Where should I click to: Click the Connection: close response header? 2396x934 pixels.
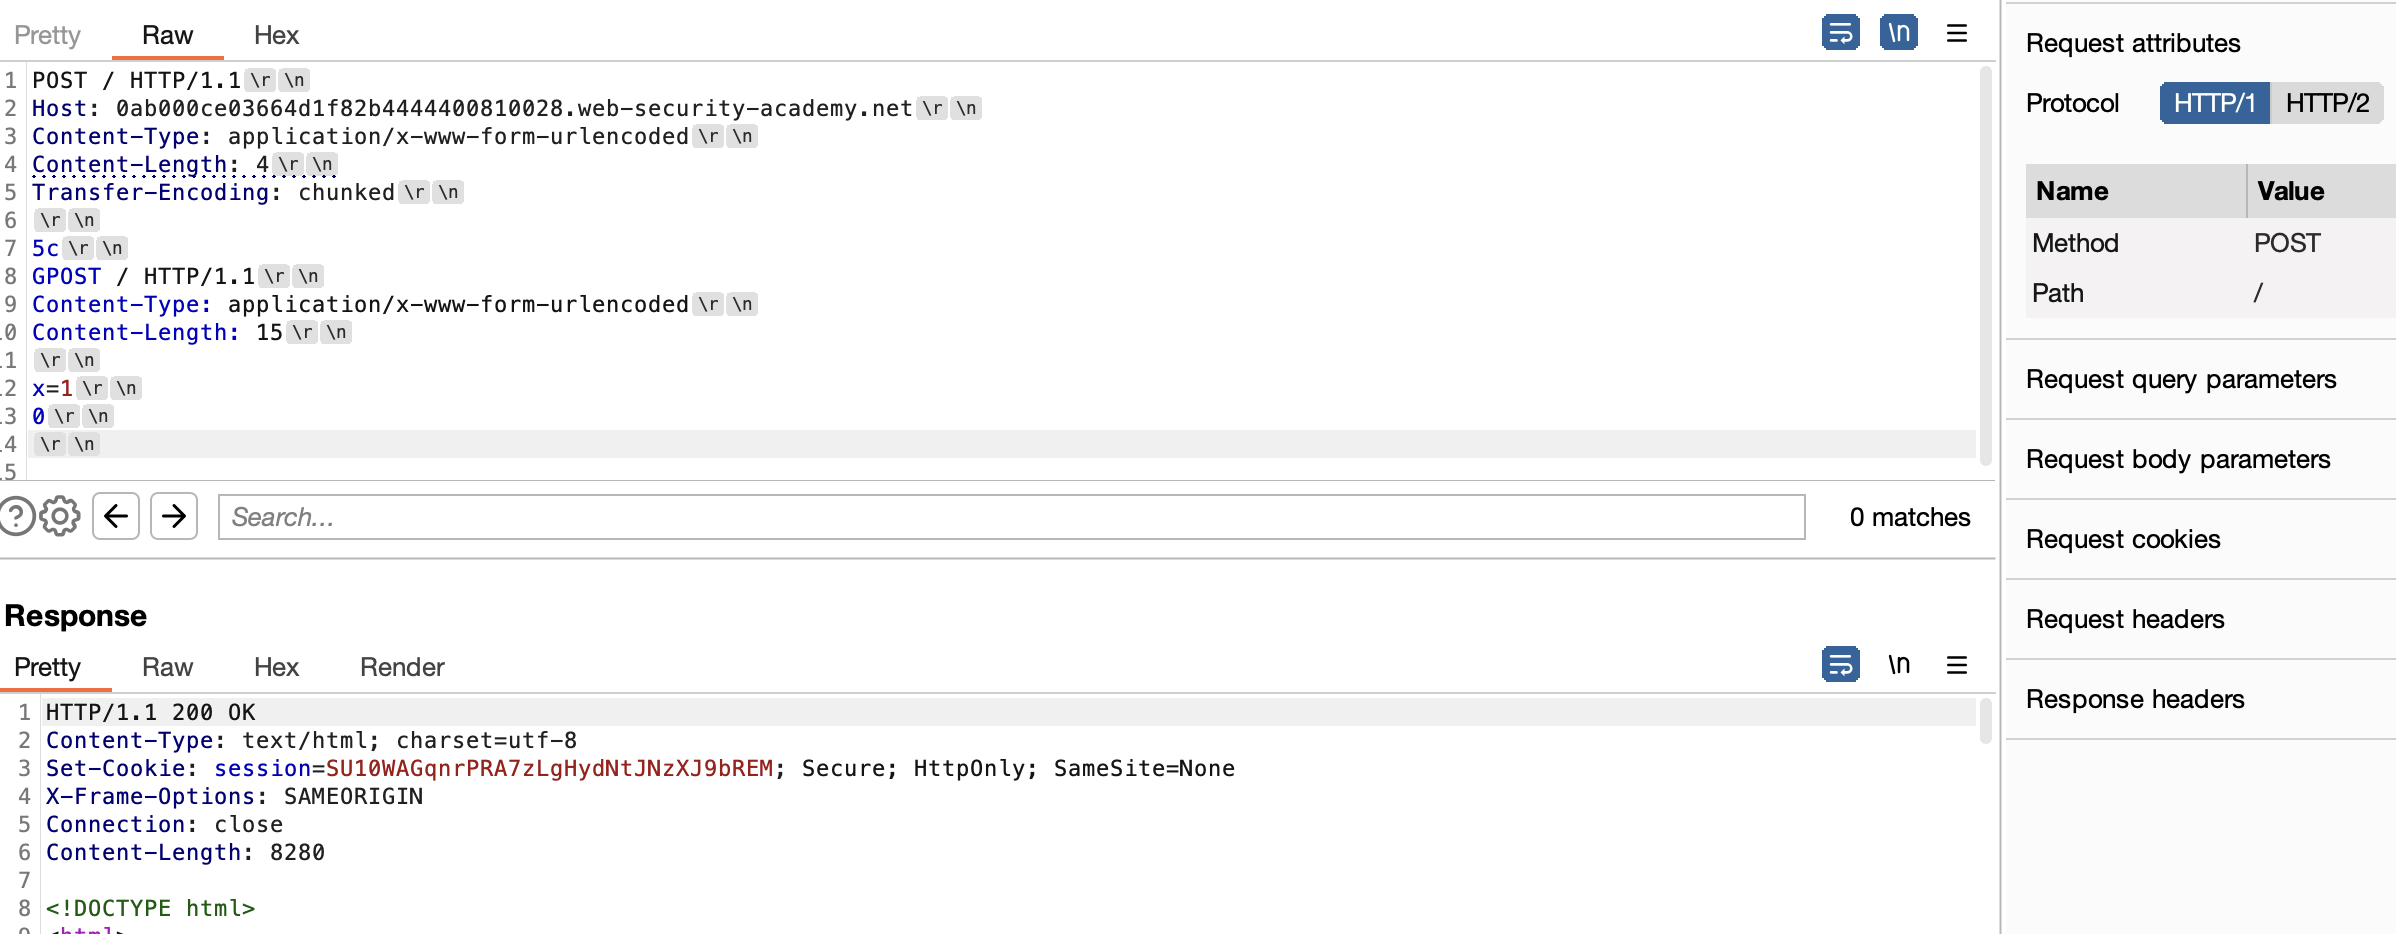[x=164, y=824]
